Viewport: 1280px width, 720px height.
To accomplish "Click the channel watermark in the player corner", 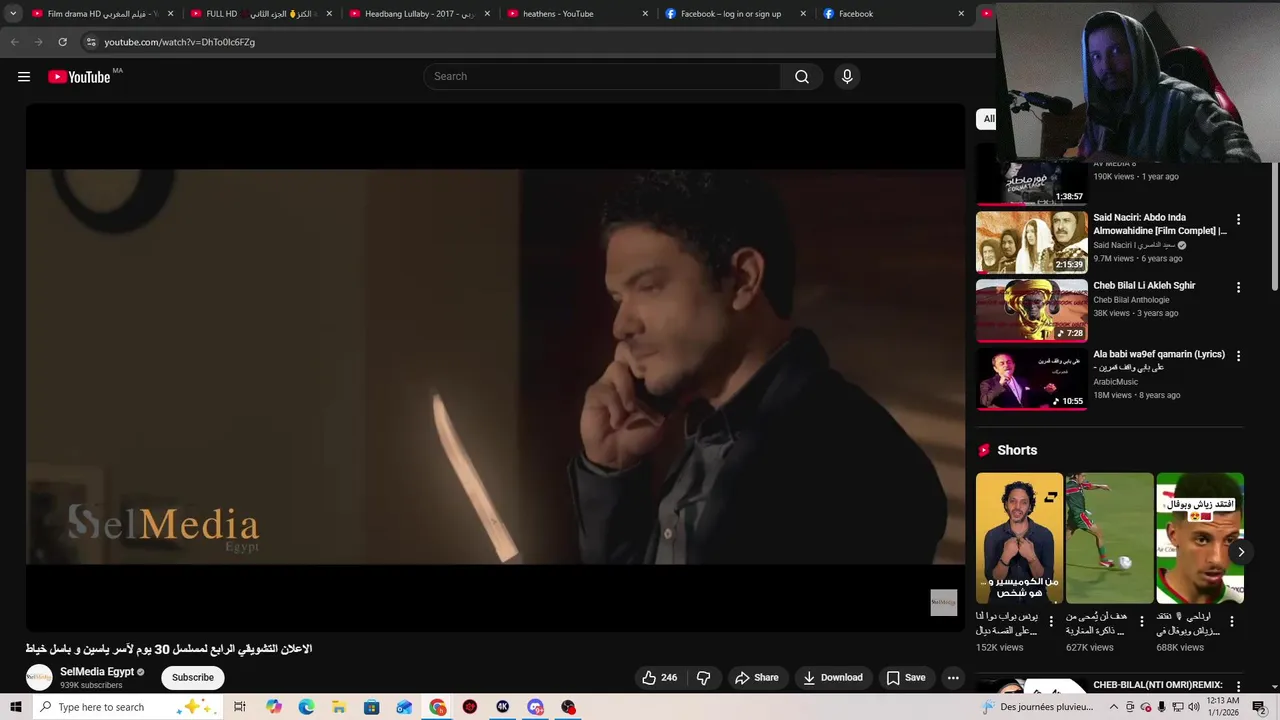I will tap(944, 602).
